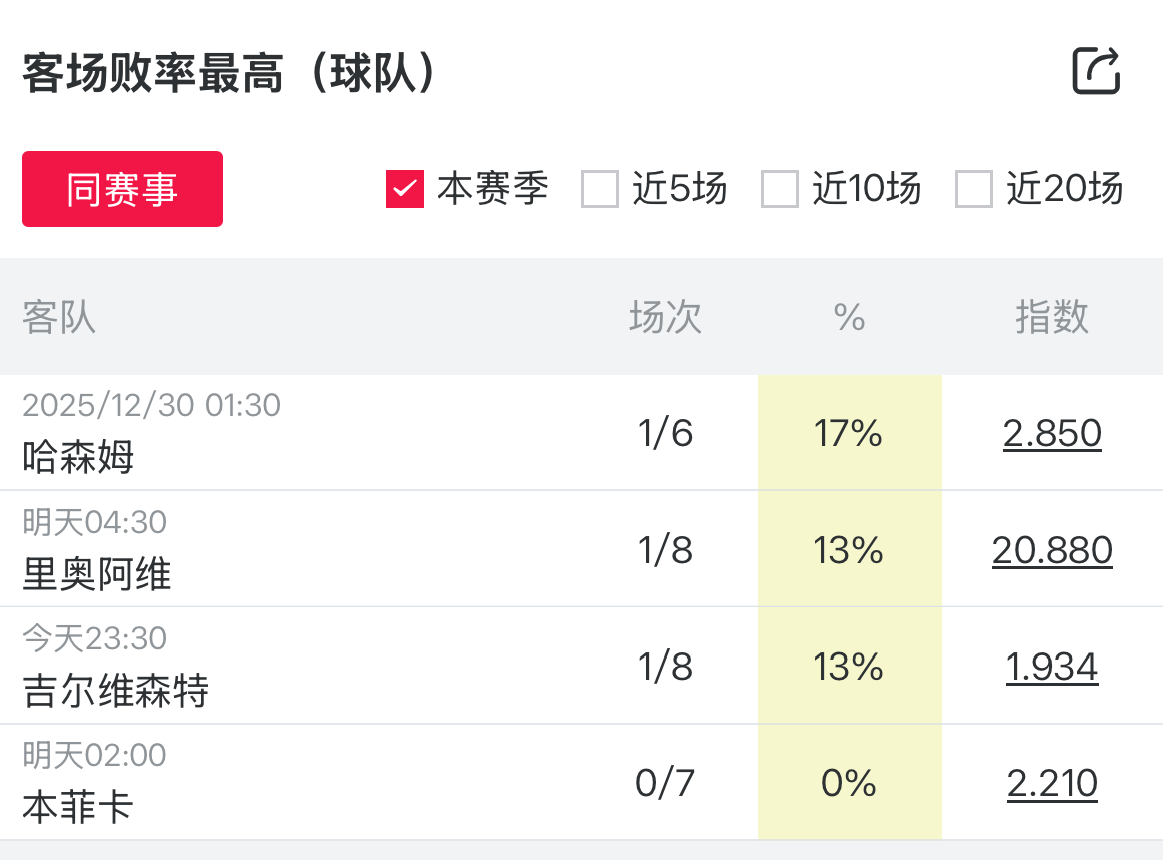Screen dimensions: 1163x860
Task: Tap the 吉尔维森特 team name
Action: coord(116,691)
